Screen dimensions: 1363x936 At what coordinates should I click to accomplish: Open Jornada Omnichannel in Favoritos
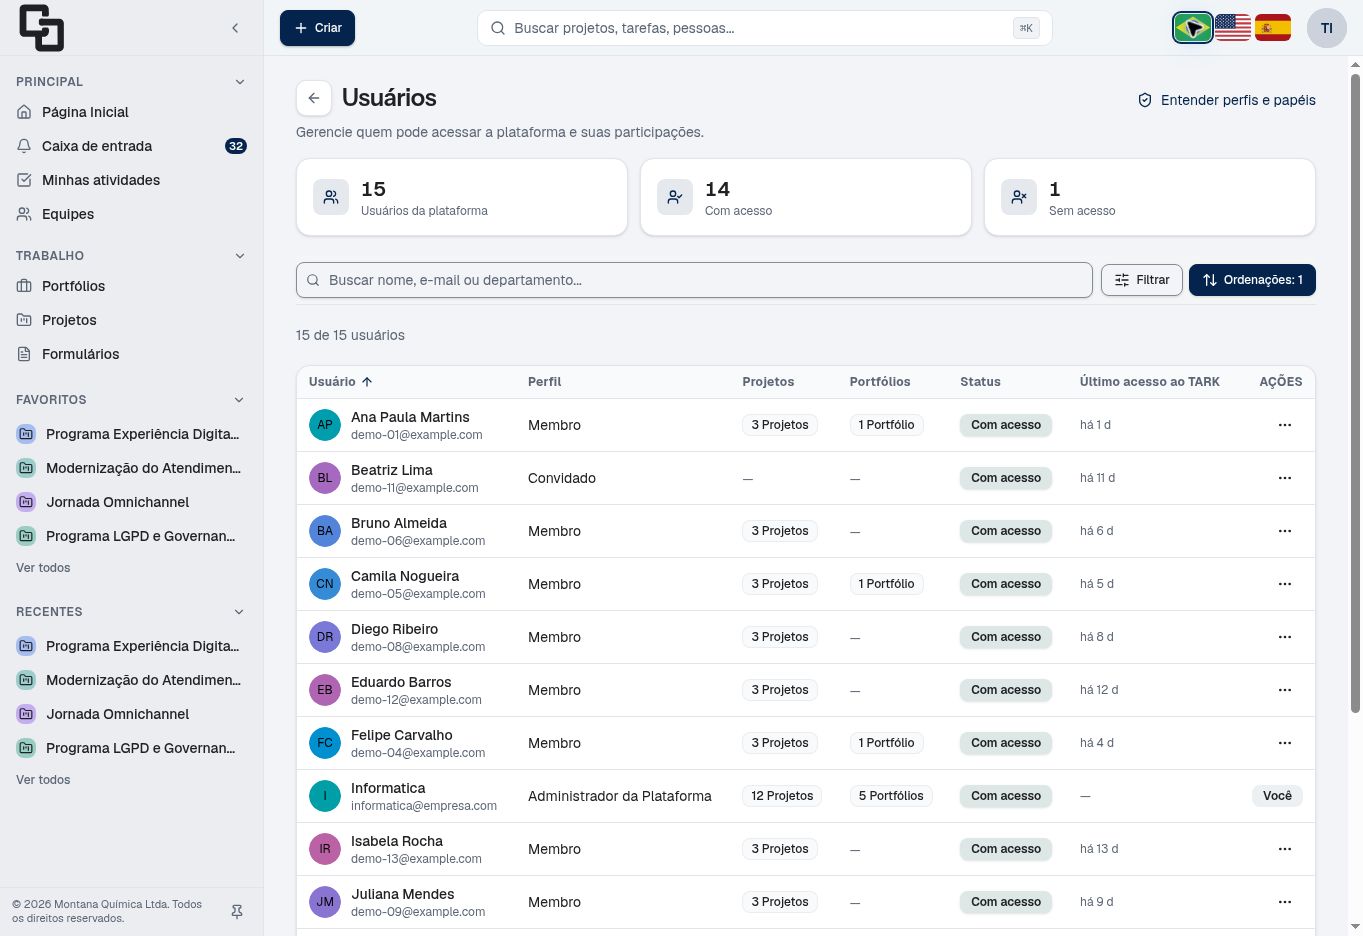(x=131, y=502)
